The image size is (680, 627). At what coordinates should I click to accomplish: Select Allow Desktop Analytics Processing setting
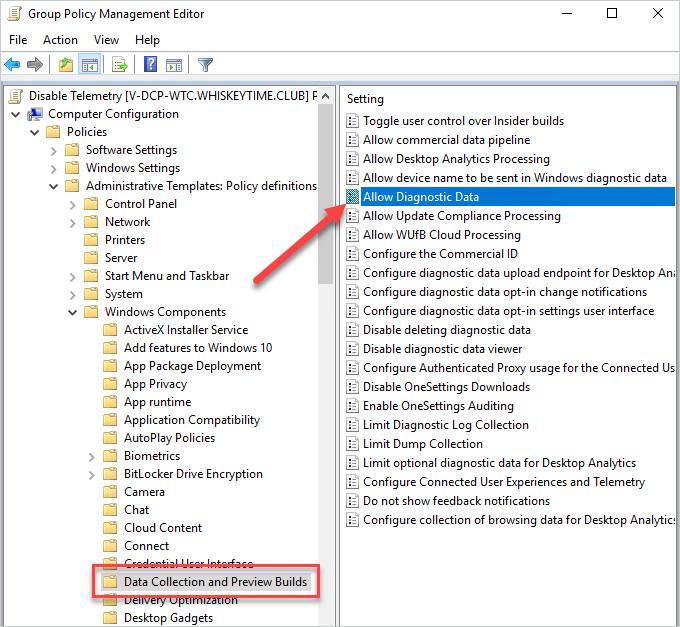click(456, 159)
